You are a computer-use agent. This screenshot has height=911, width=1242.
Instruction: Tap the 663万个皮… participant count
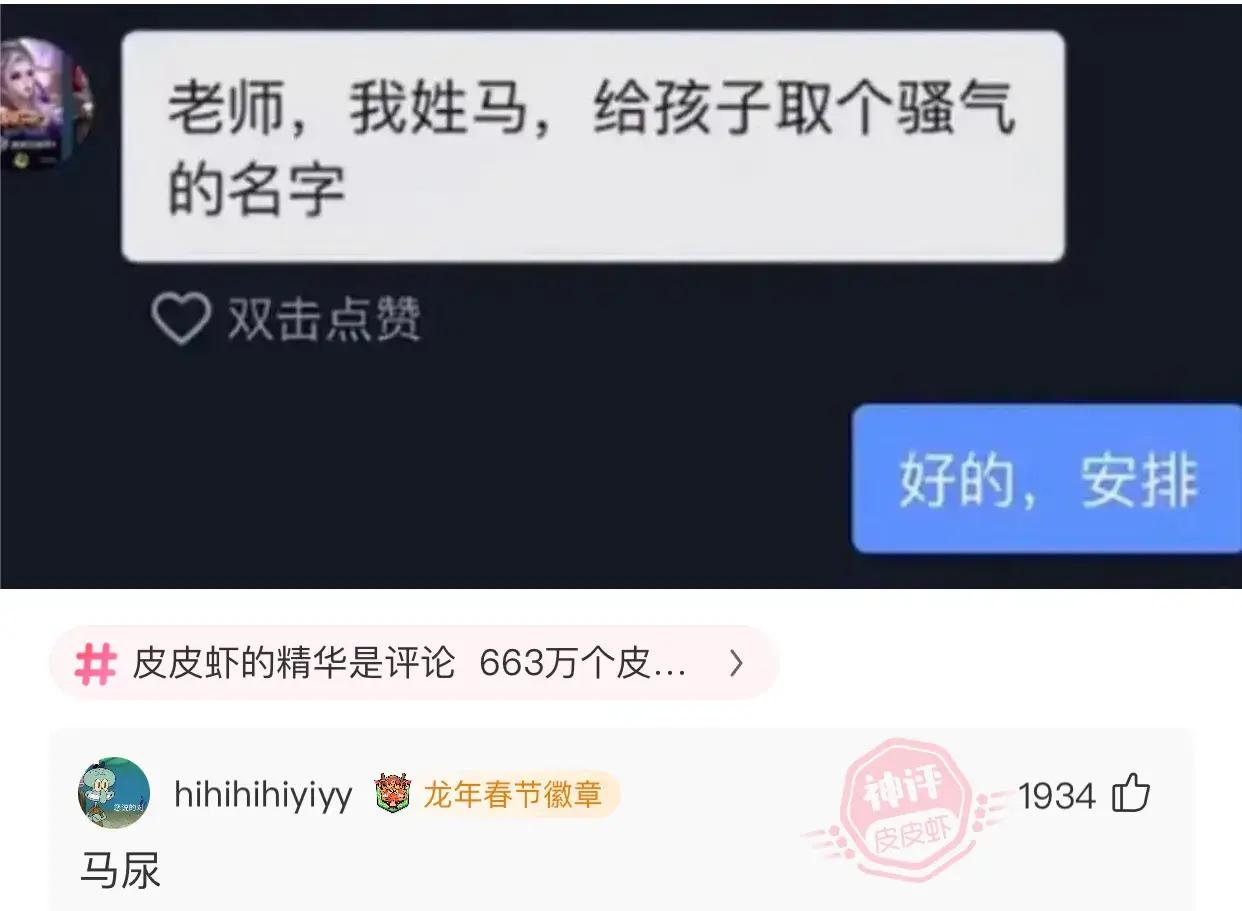583,664
